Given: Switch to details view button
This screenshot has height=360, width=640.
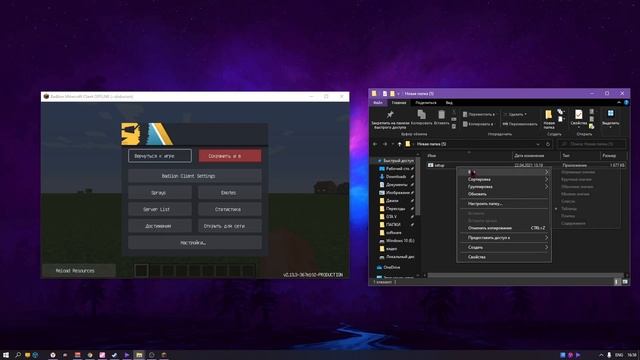Looking at the screenshot, I should click(617, 282).
